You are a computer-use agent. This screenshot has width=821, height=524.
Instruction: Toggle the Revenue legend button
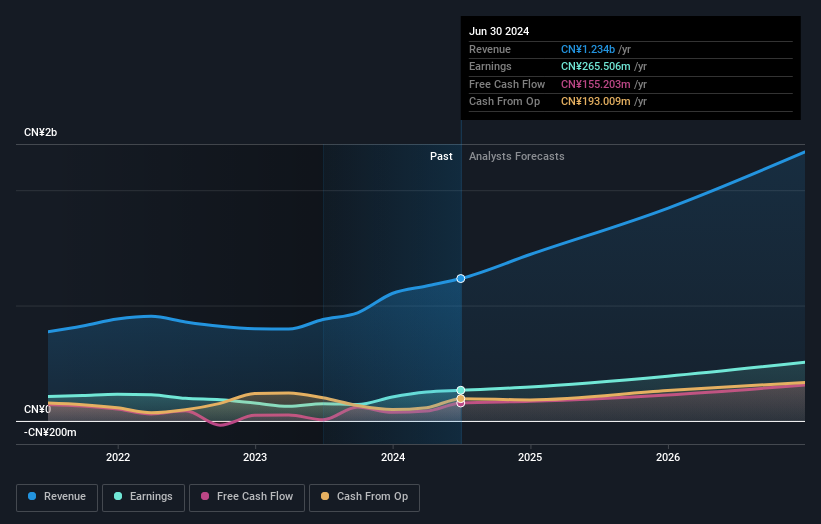(x=57, y=497)
